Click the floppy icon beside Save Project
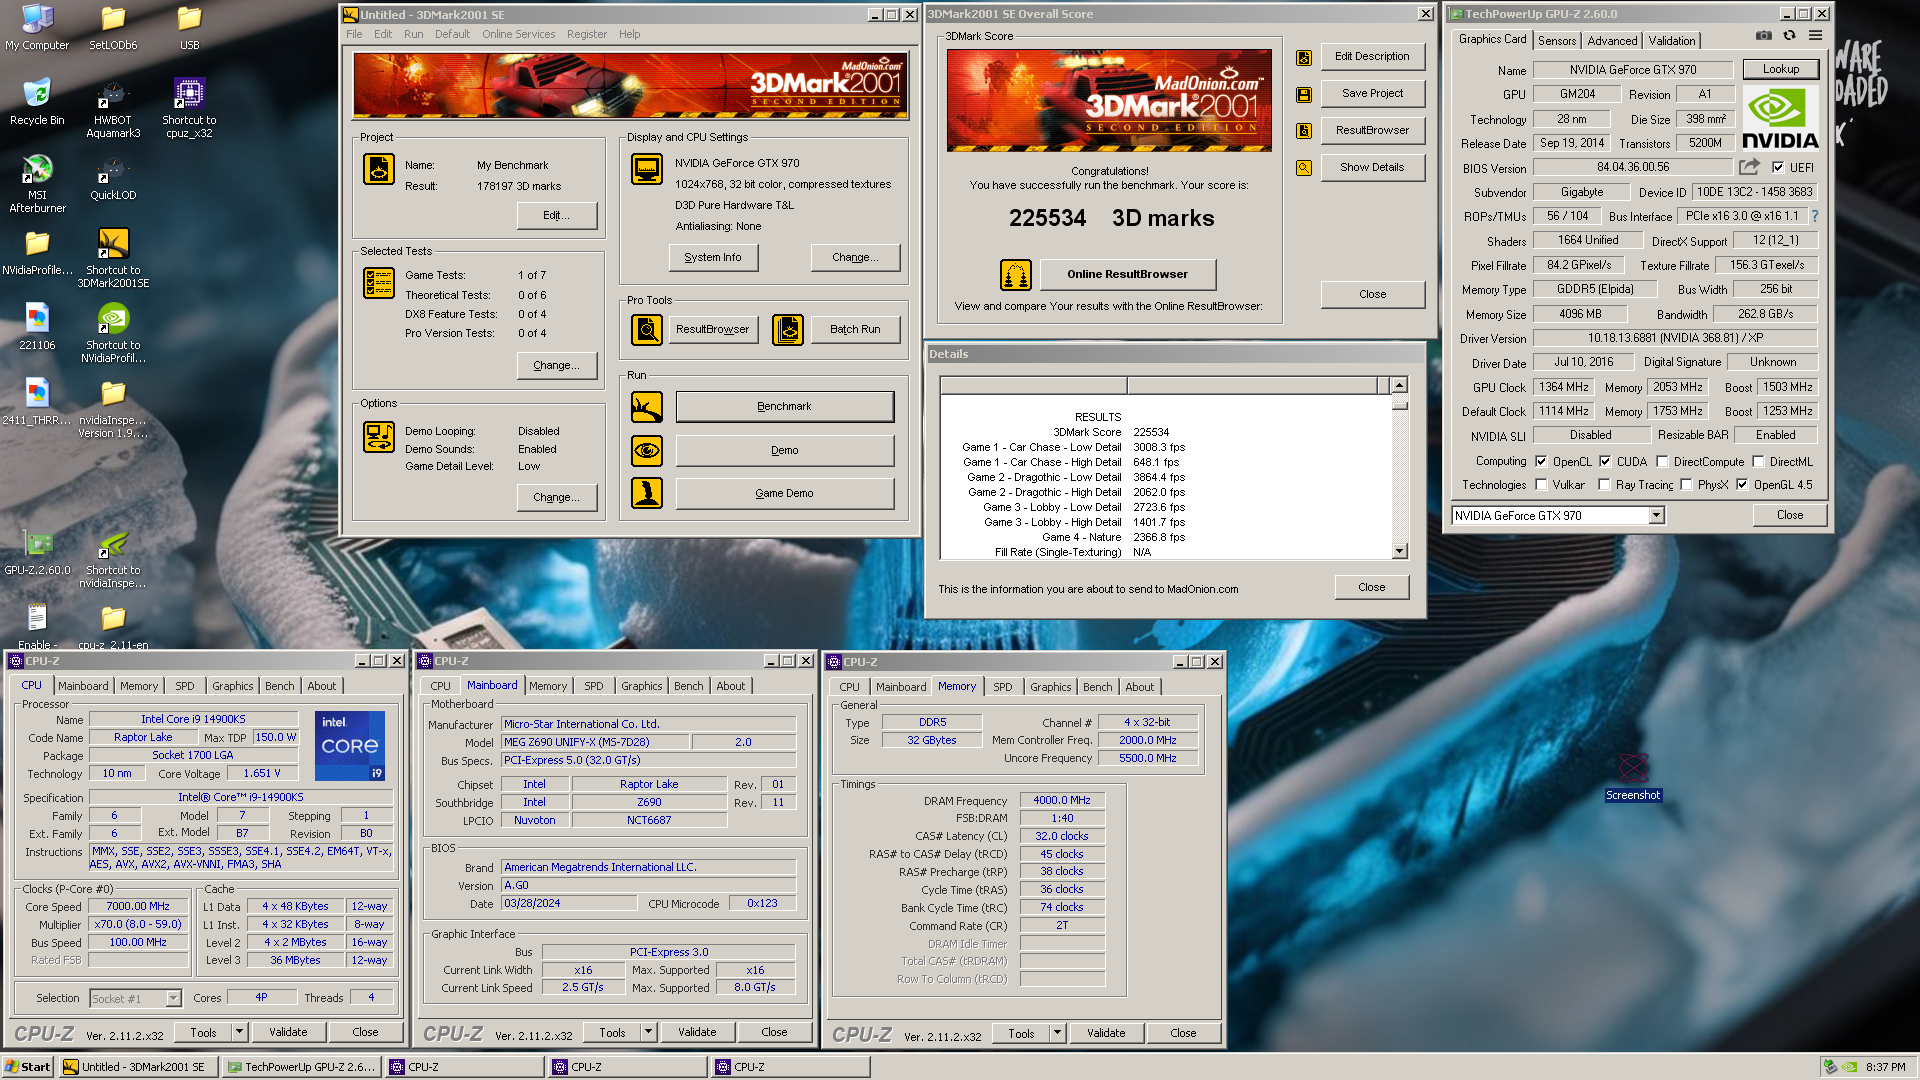This screenshot has height=1080, width=1920. point(1304,94)
